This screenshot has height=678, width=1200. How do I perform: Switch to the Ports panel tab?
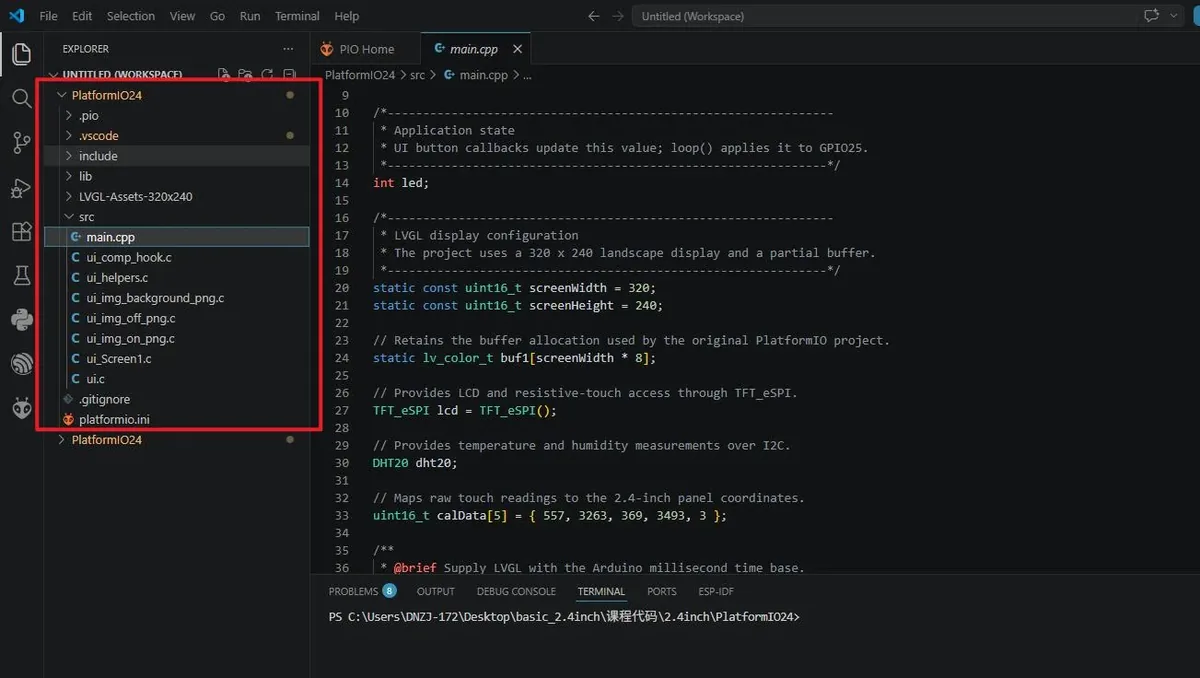pos(662,591)
